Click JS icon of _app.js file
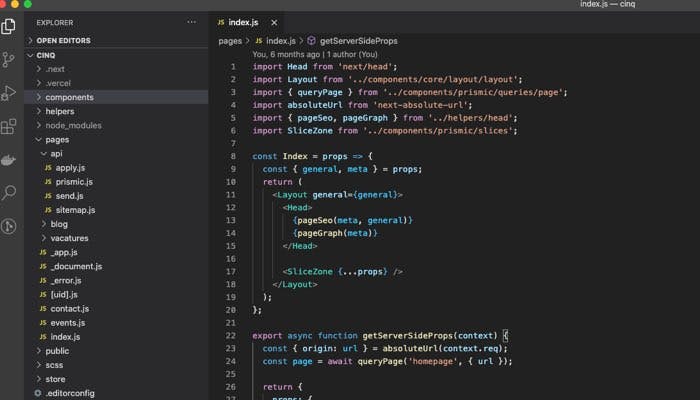 coord(43,252)
